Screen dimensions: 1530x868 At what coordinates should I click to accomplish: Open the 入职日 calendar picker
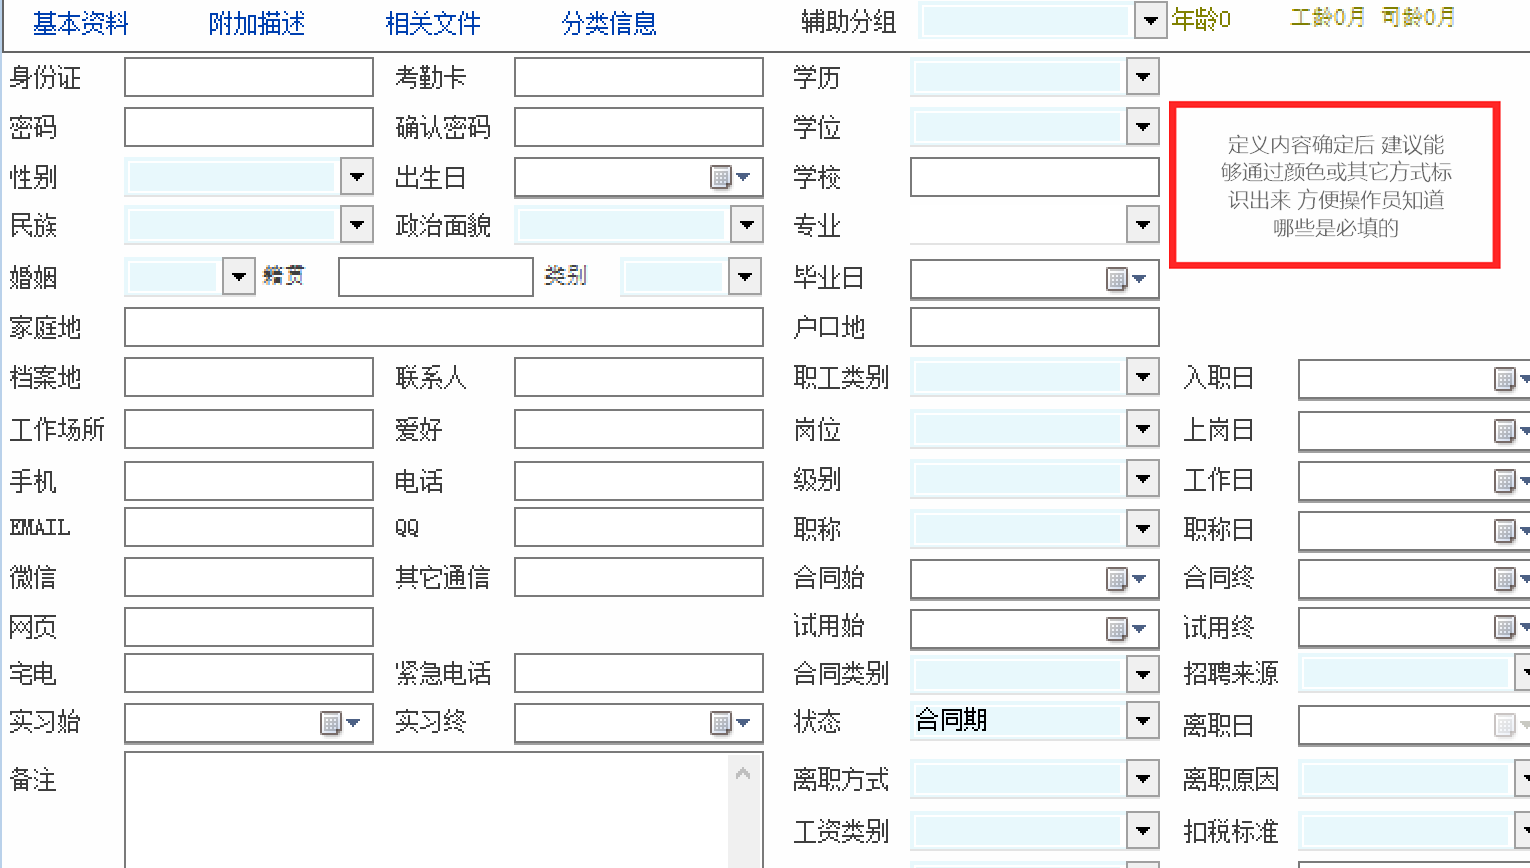coord(1510,379)
